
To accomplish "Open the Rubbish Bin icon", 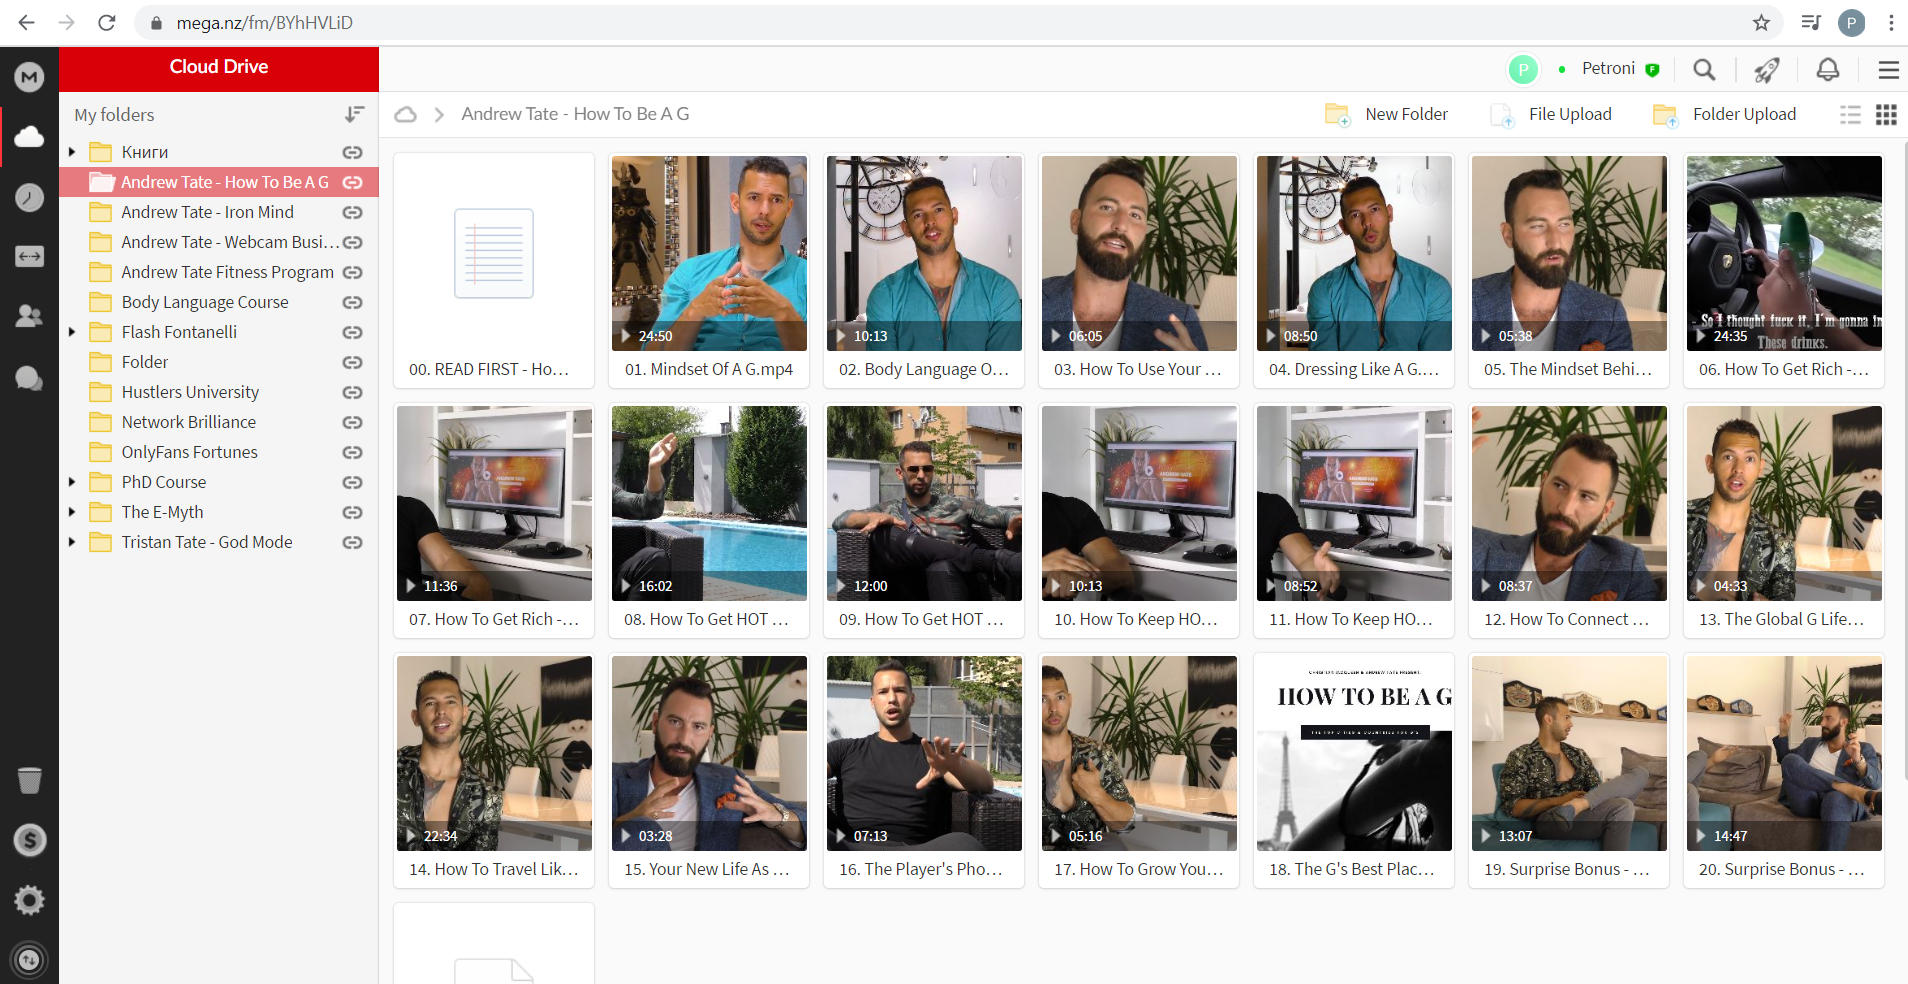I will point(29,780).
